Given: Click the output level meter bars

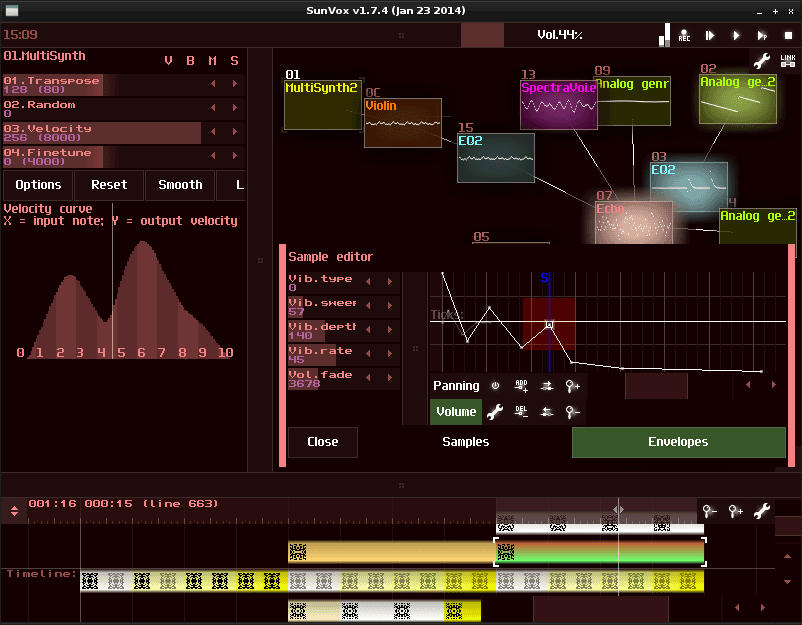Looking at the screenshot, I should pos(664,35).
